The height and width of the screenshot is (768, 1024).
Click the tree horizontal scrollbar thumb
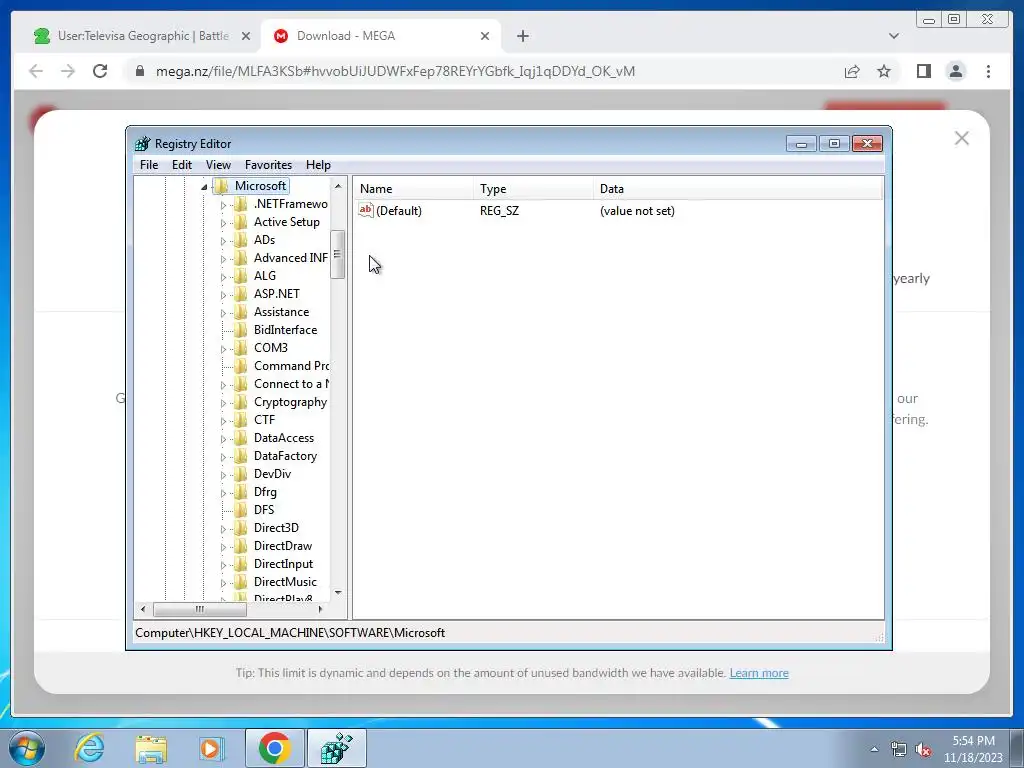coord(200,609)
